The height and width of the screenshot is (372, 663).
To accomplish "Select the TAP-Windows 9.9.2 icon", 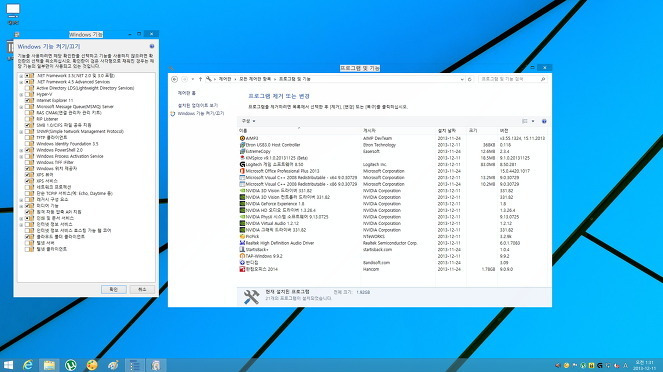I will point(242,256).
